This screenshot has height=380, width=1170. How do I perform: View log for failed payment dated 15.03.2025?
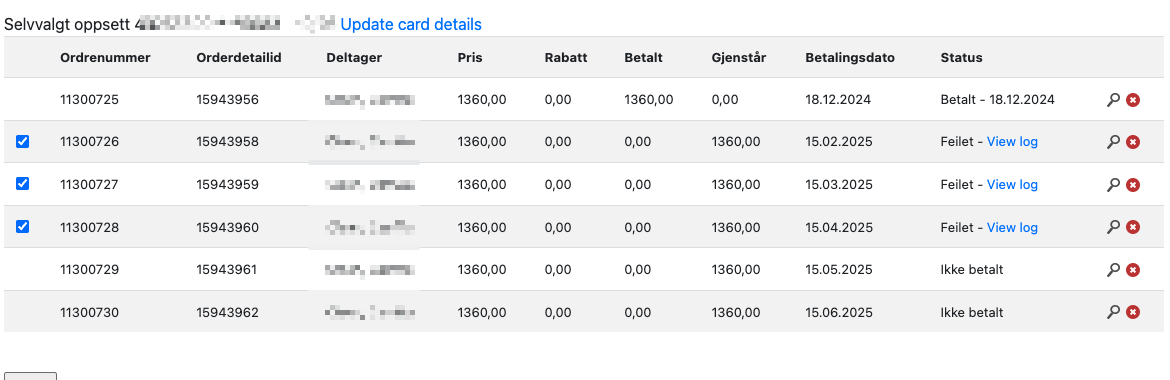pos(1012,184)
